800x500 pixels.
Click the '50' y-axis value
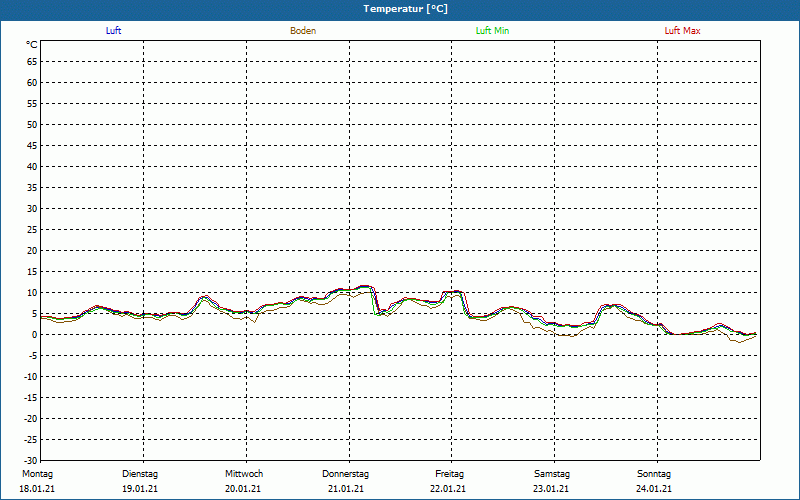tap(32, 124)
